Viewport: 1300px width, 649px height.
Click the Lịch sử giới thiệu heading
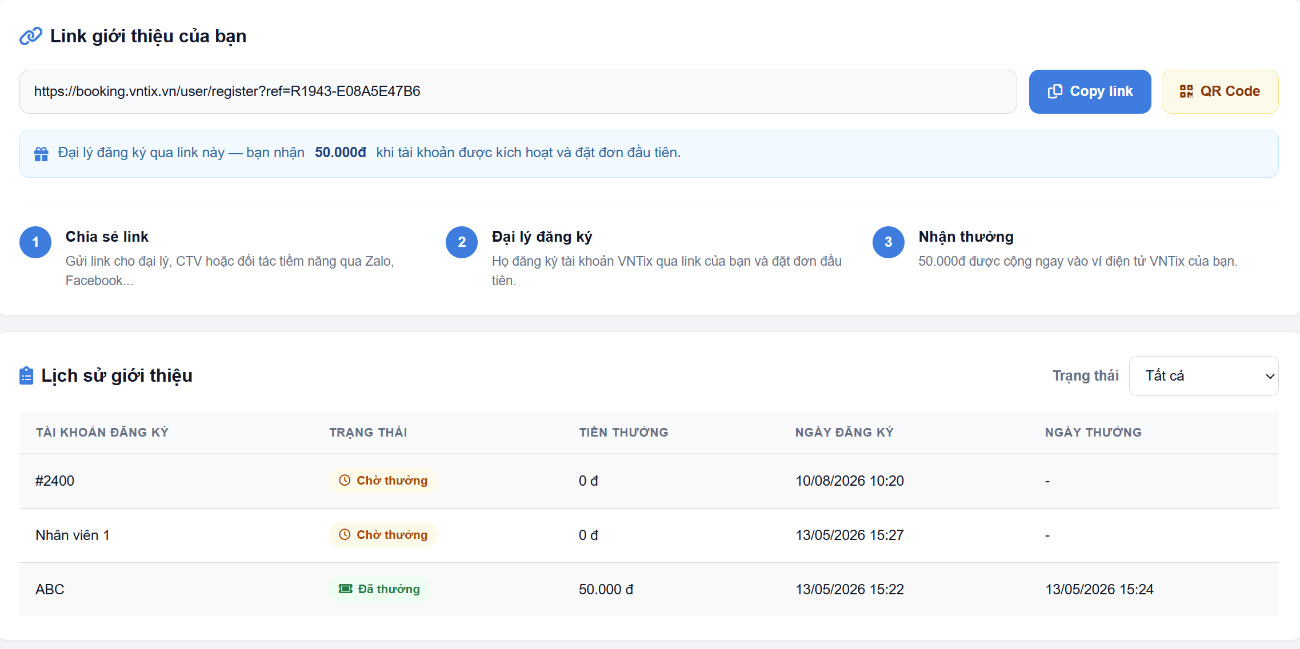[117, 376]
